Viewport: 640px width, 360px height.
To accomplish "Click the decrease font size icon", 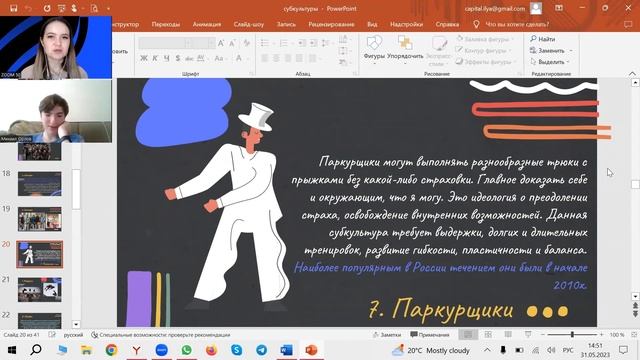I will (232, 43).
